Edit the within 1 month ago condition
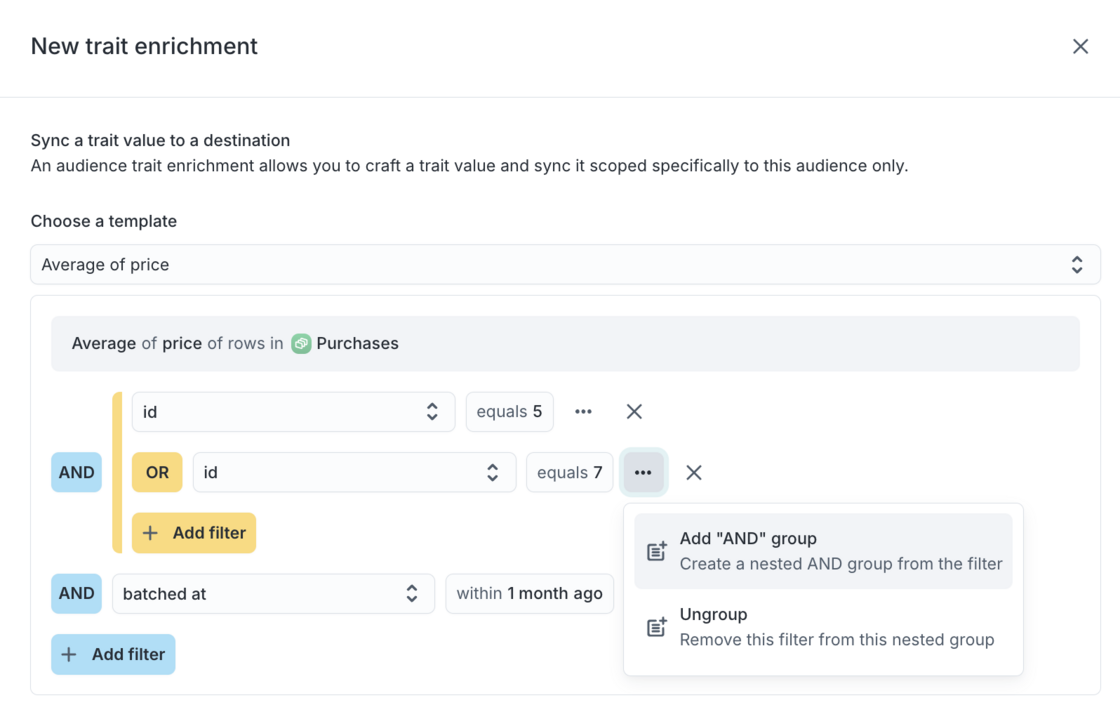The height and width of the screenshot is (705, 1120). tap(529, 594)
